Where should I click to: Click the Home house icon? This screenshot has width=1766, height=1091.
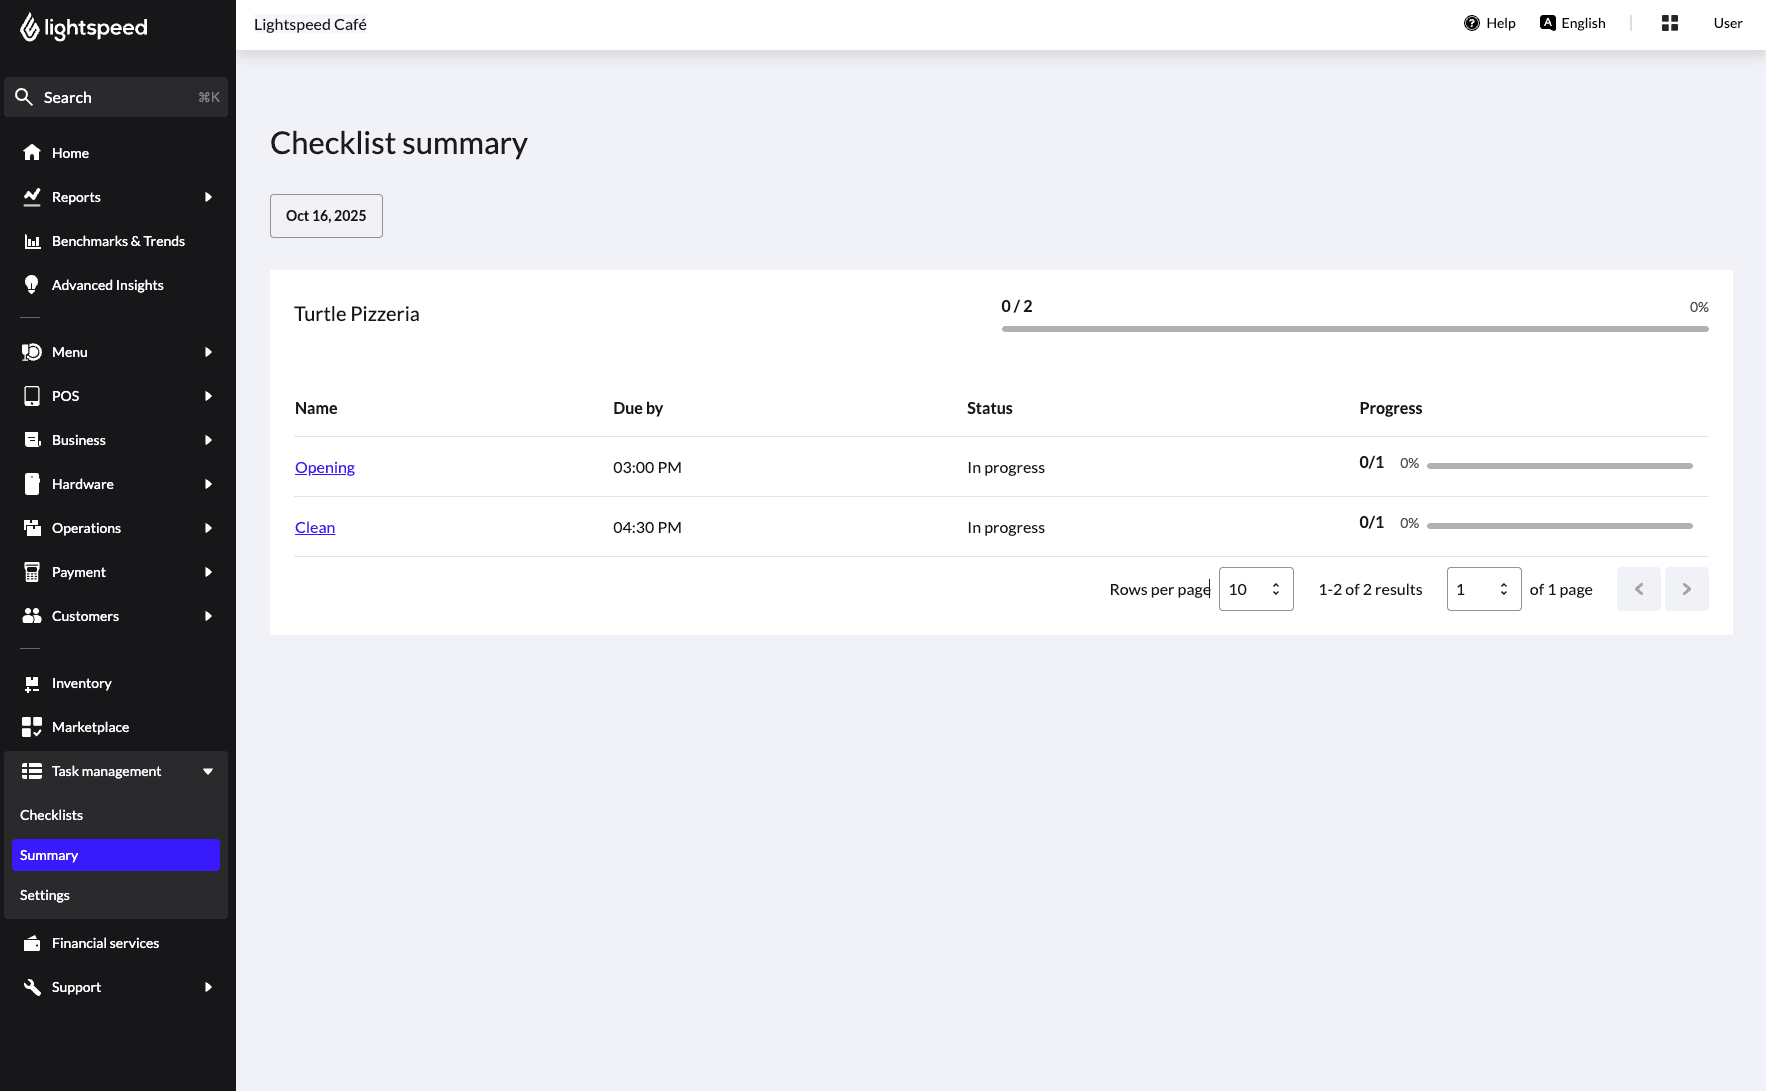click(x=32, y=153)
